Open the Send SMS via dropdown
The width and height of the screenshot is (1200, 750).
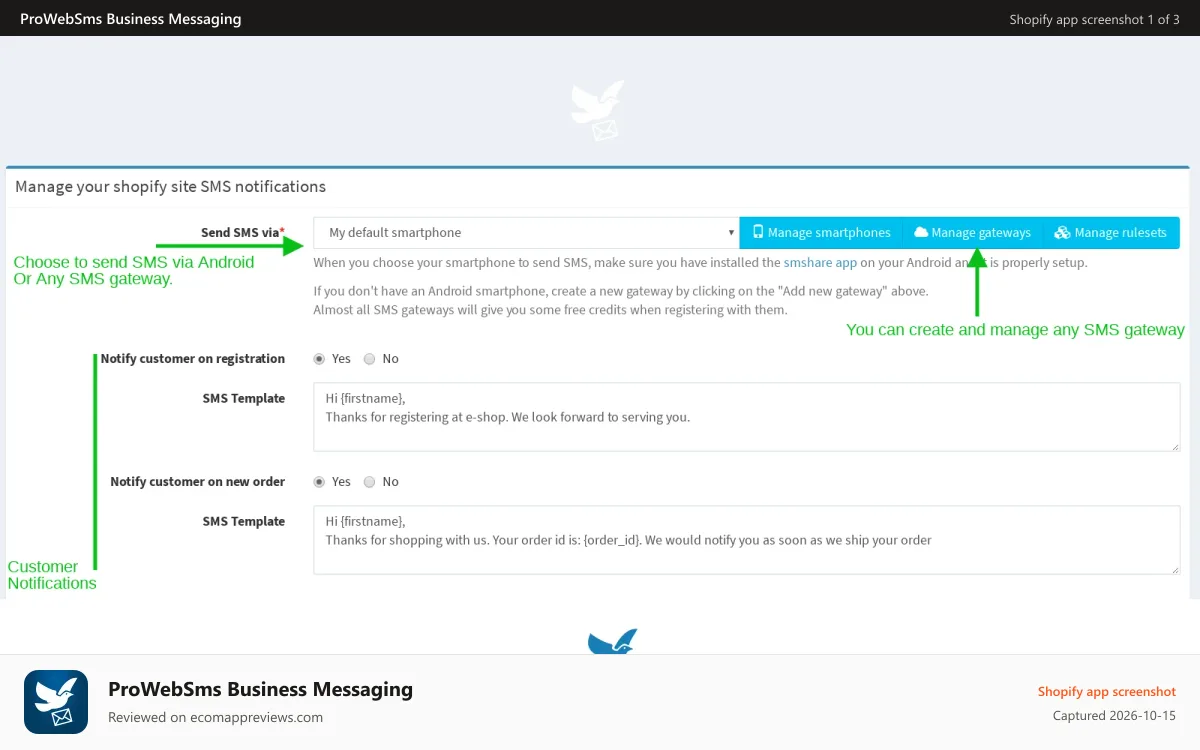(526, 233)
